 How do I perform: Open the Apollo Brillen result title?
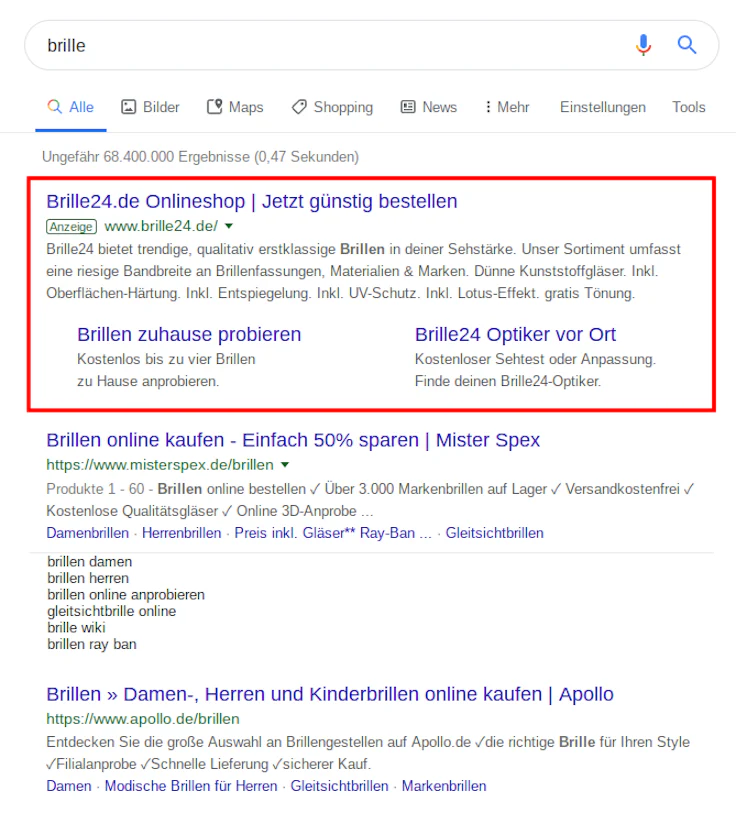[330, 694]
